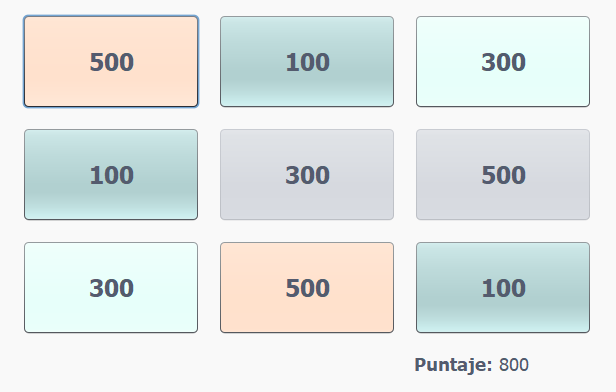Choose the peach 500 tile in bottom row

(307, 288)
